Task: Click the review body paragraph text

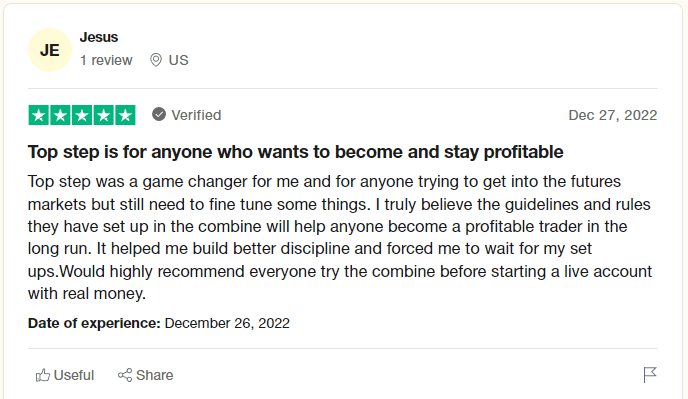Action: (x=340, y=237)
